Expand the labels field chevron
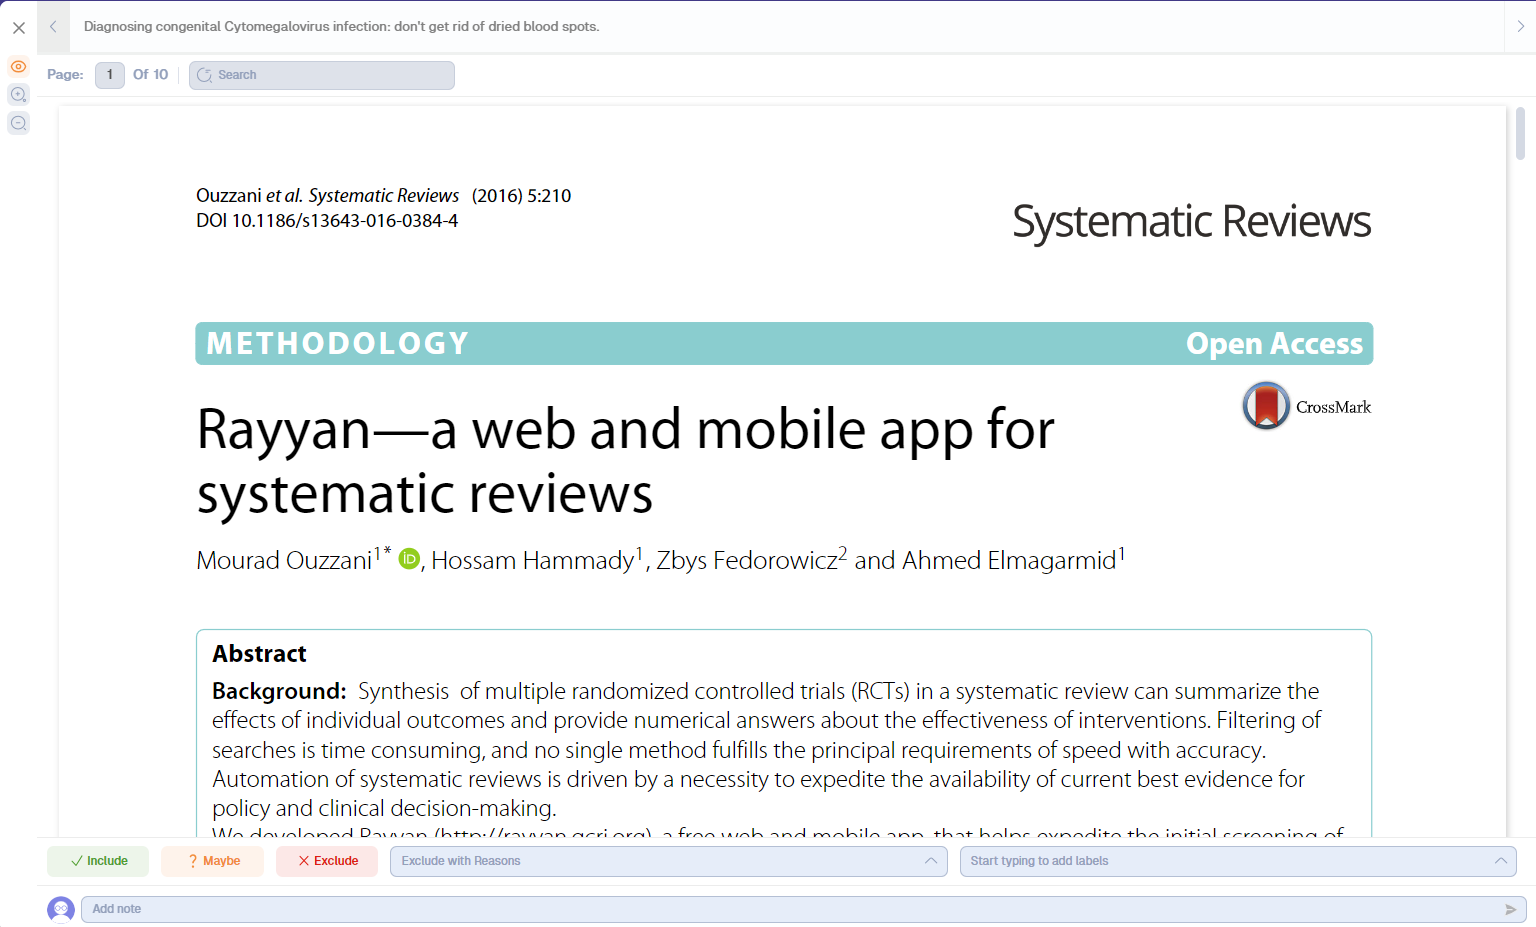Image resolution: width=1536 pixels, height=927 pixels. (1500, 861)
